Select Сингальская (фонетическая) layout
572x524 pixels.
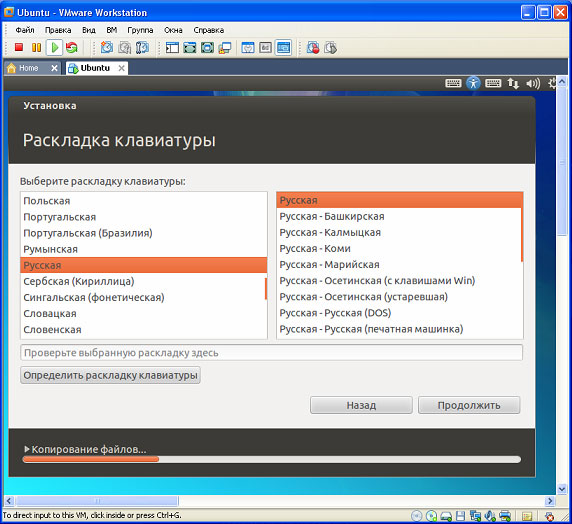[143, 297]
